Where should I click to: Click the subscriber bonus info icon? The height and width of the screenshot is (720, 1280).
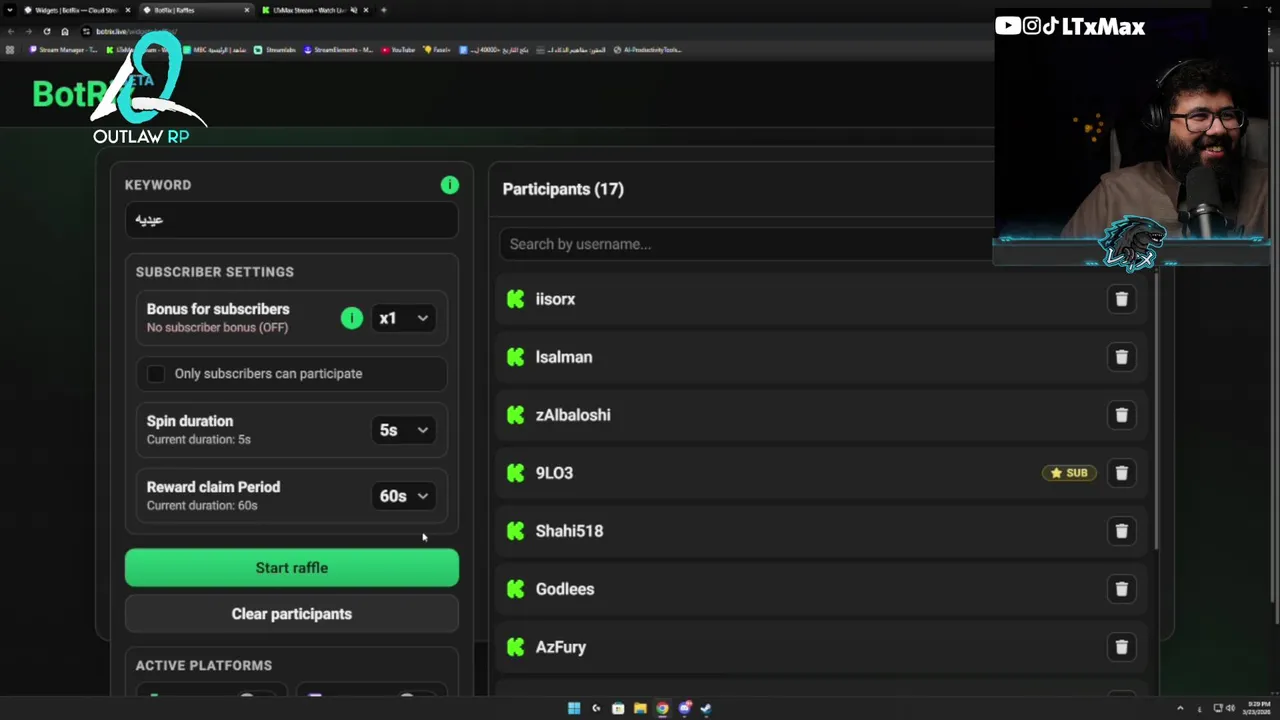click(351, 318)
